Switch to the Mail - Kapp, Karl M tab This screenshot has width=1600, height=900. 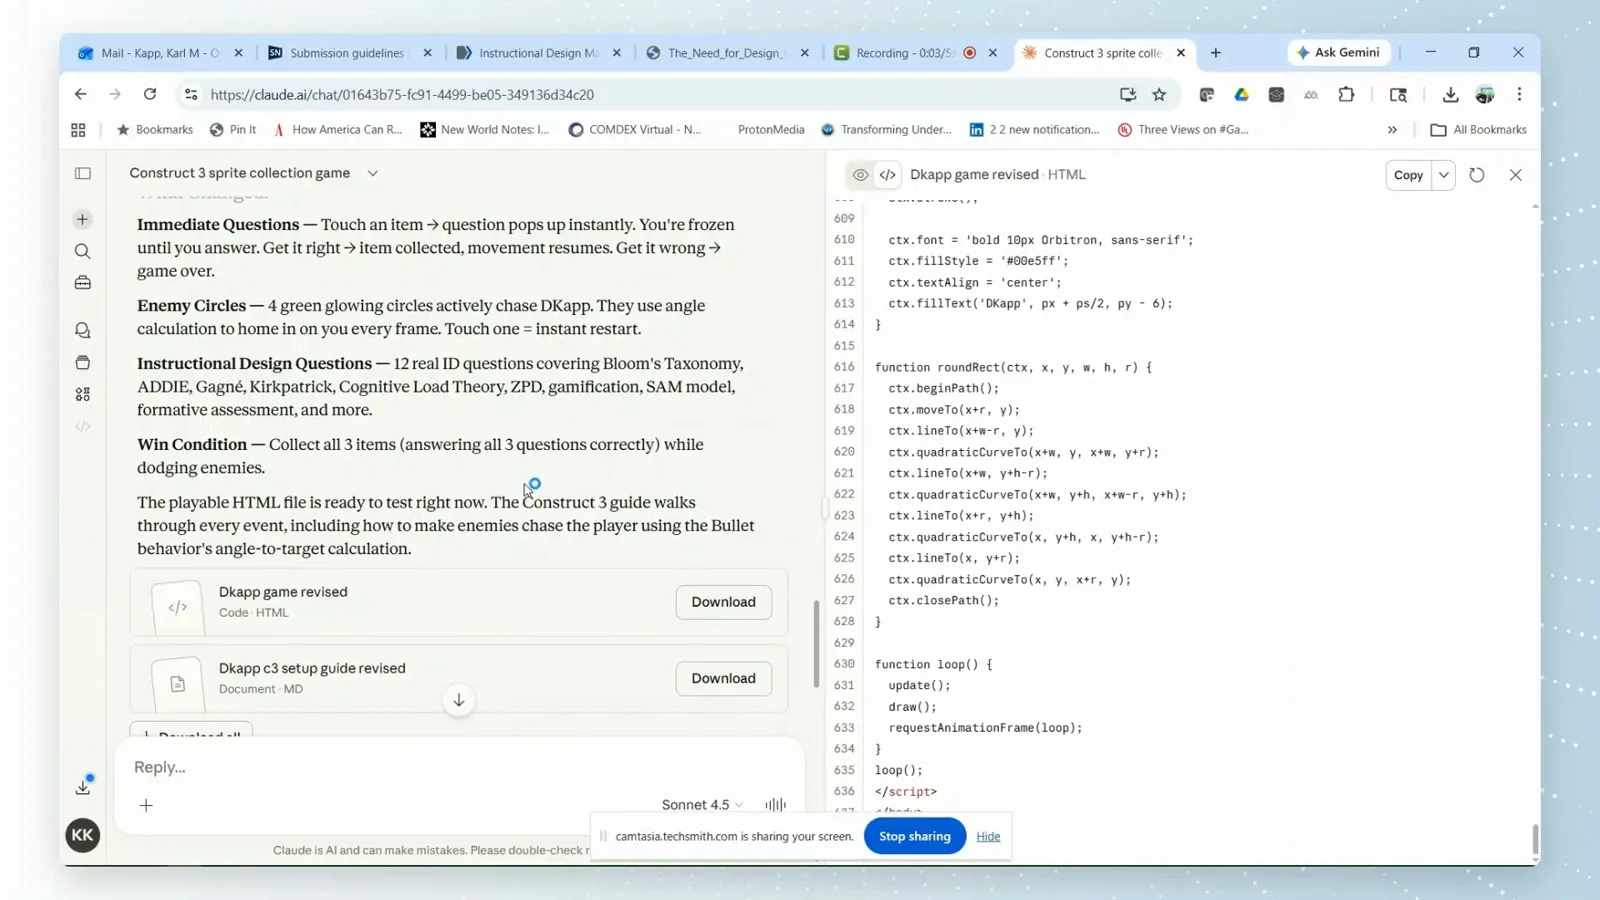160,53
